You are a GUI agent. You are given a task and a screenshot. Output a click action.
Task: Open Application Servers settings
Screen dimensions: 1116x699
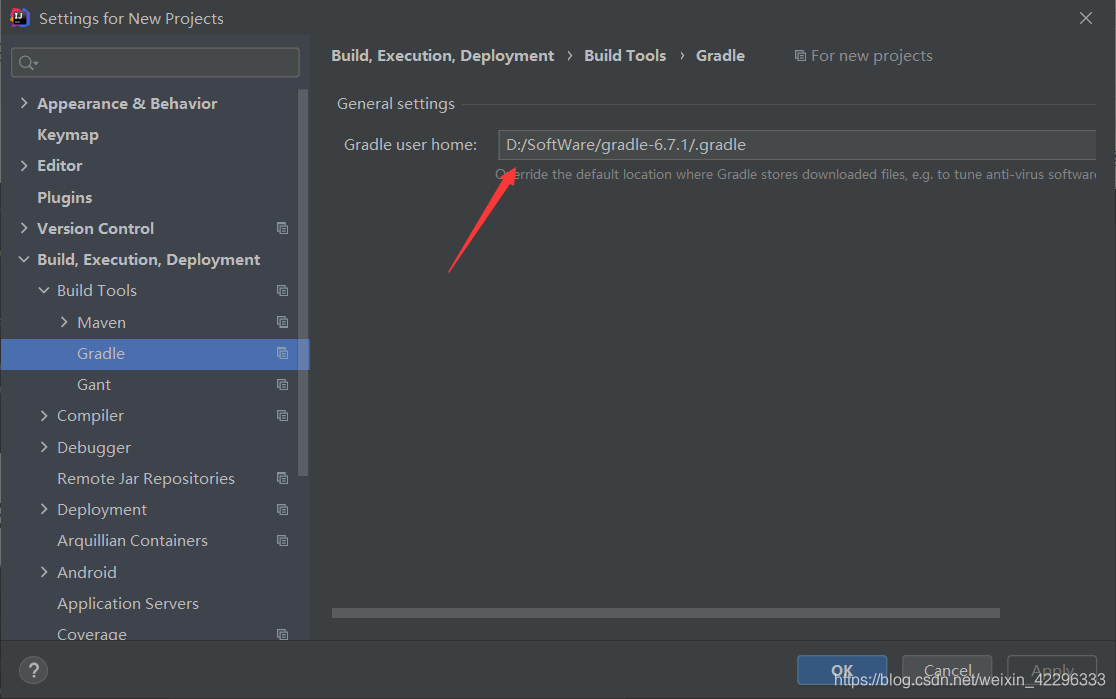tap(128, 604)
